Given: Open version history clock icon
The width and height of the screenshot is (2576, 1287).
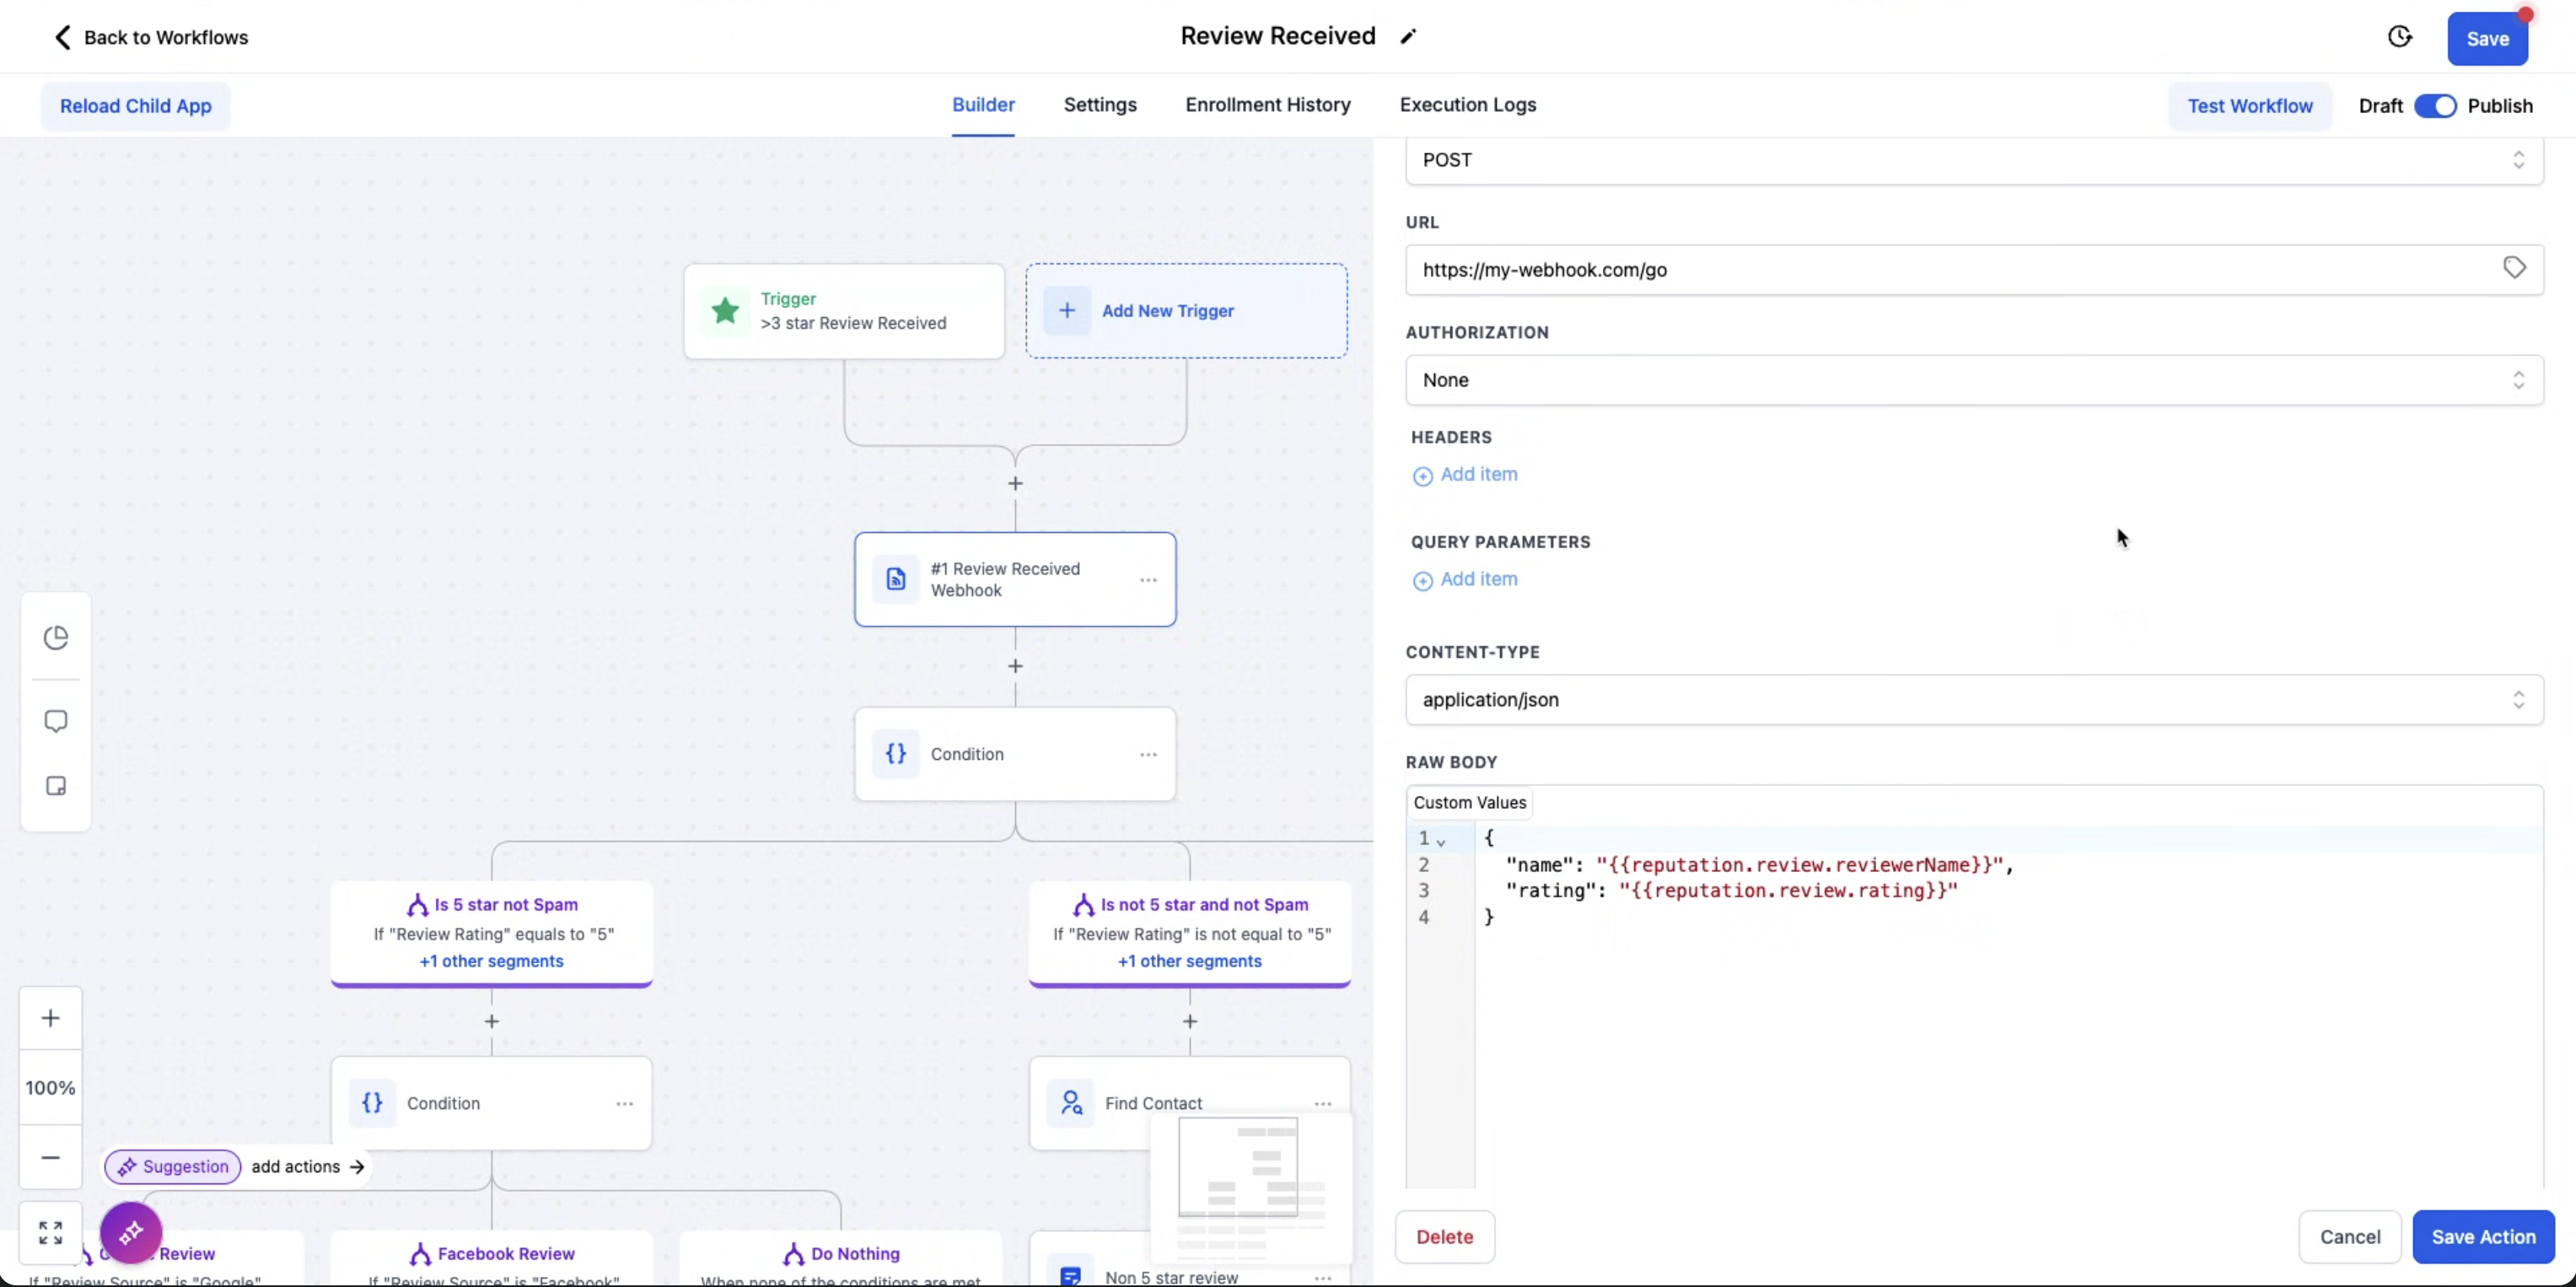Looking at the screenshot, I should tap(2400, 37).
